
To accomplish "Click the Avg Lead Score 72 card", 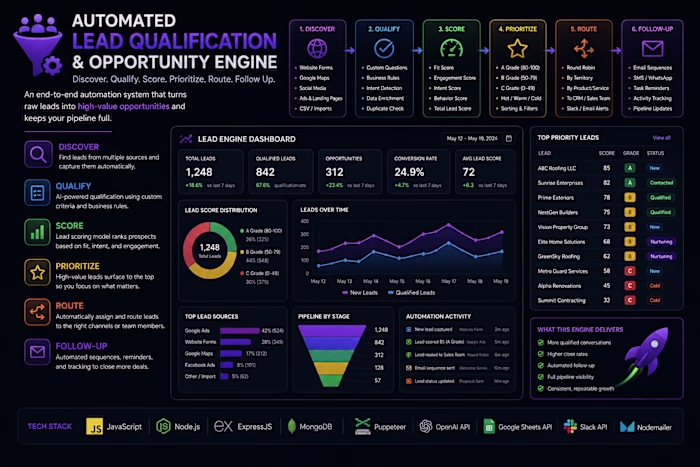I will click(486, 172).
